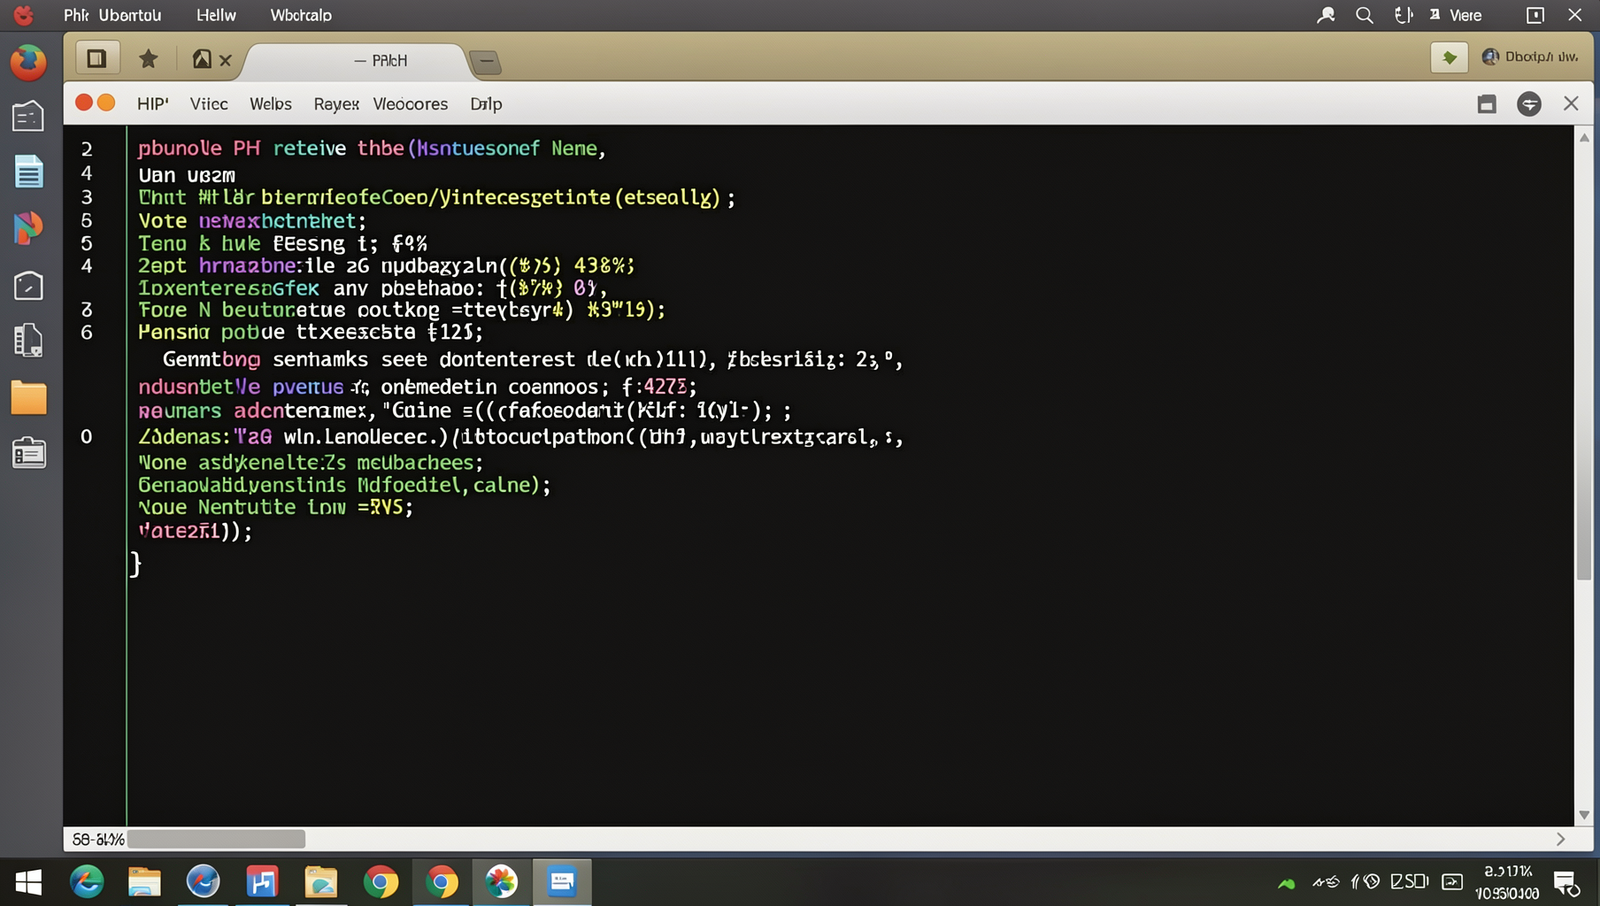Click the red logo in the top-left corner
The image size is (1600, 906).
coord(22,15)
